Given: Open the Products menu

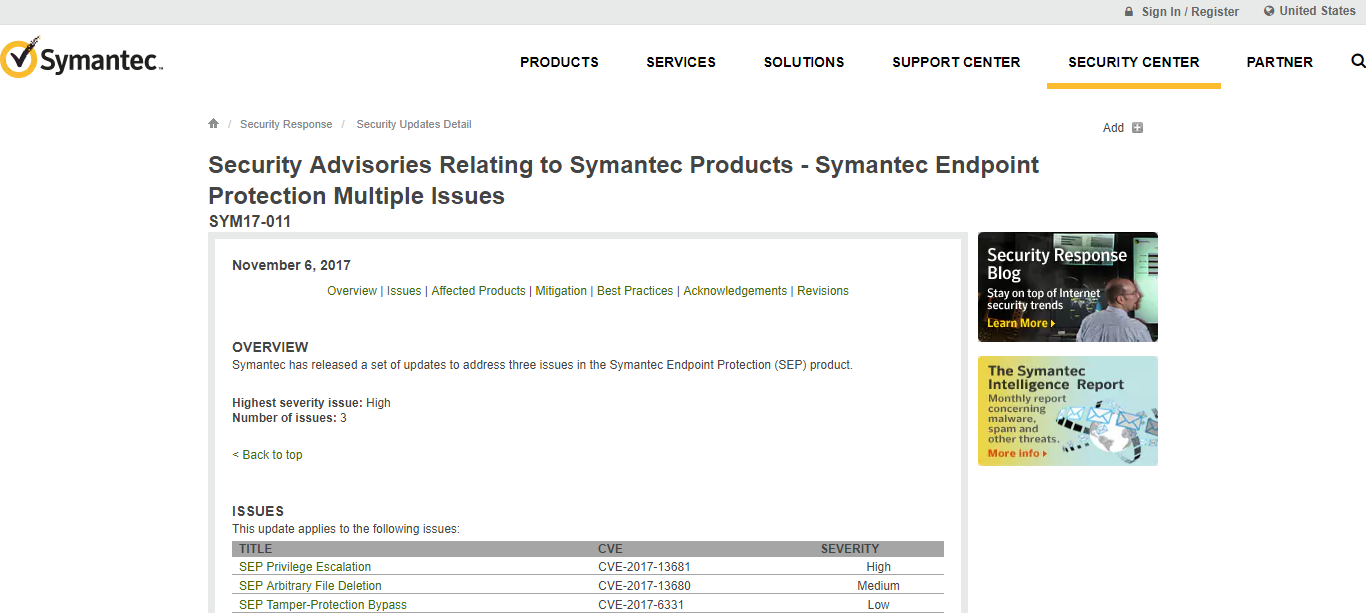Looking at the screenshot, I should click(559, 62).
